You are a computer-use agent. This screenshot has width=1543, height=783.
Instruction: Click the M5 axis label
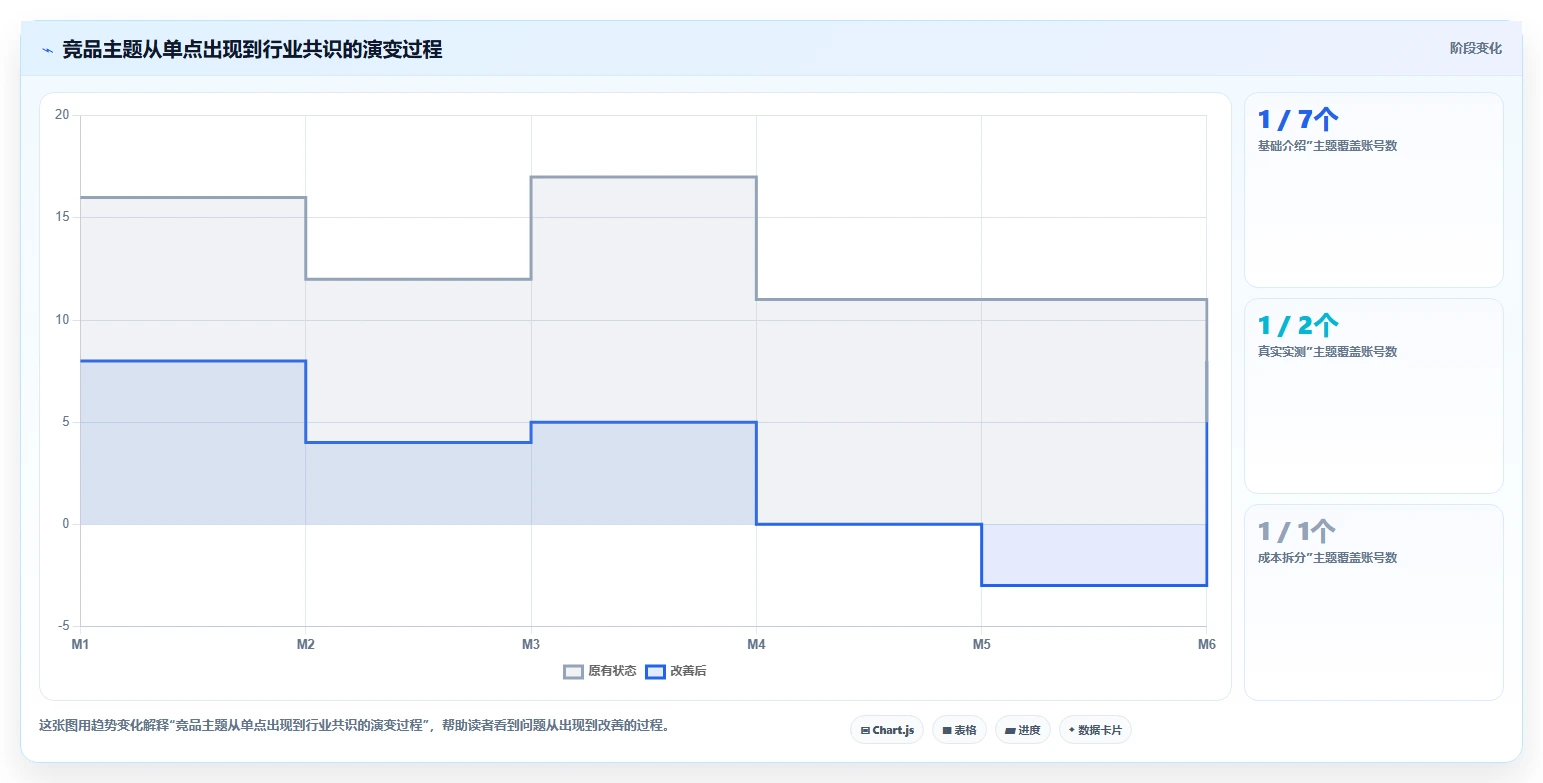[981, 644]
